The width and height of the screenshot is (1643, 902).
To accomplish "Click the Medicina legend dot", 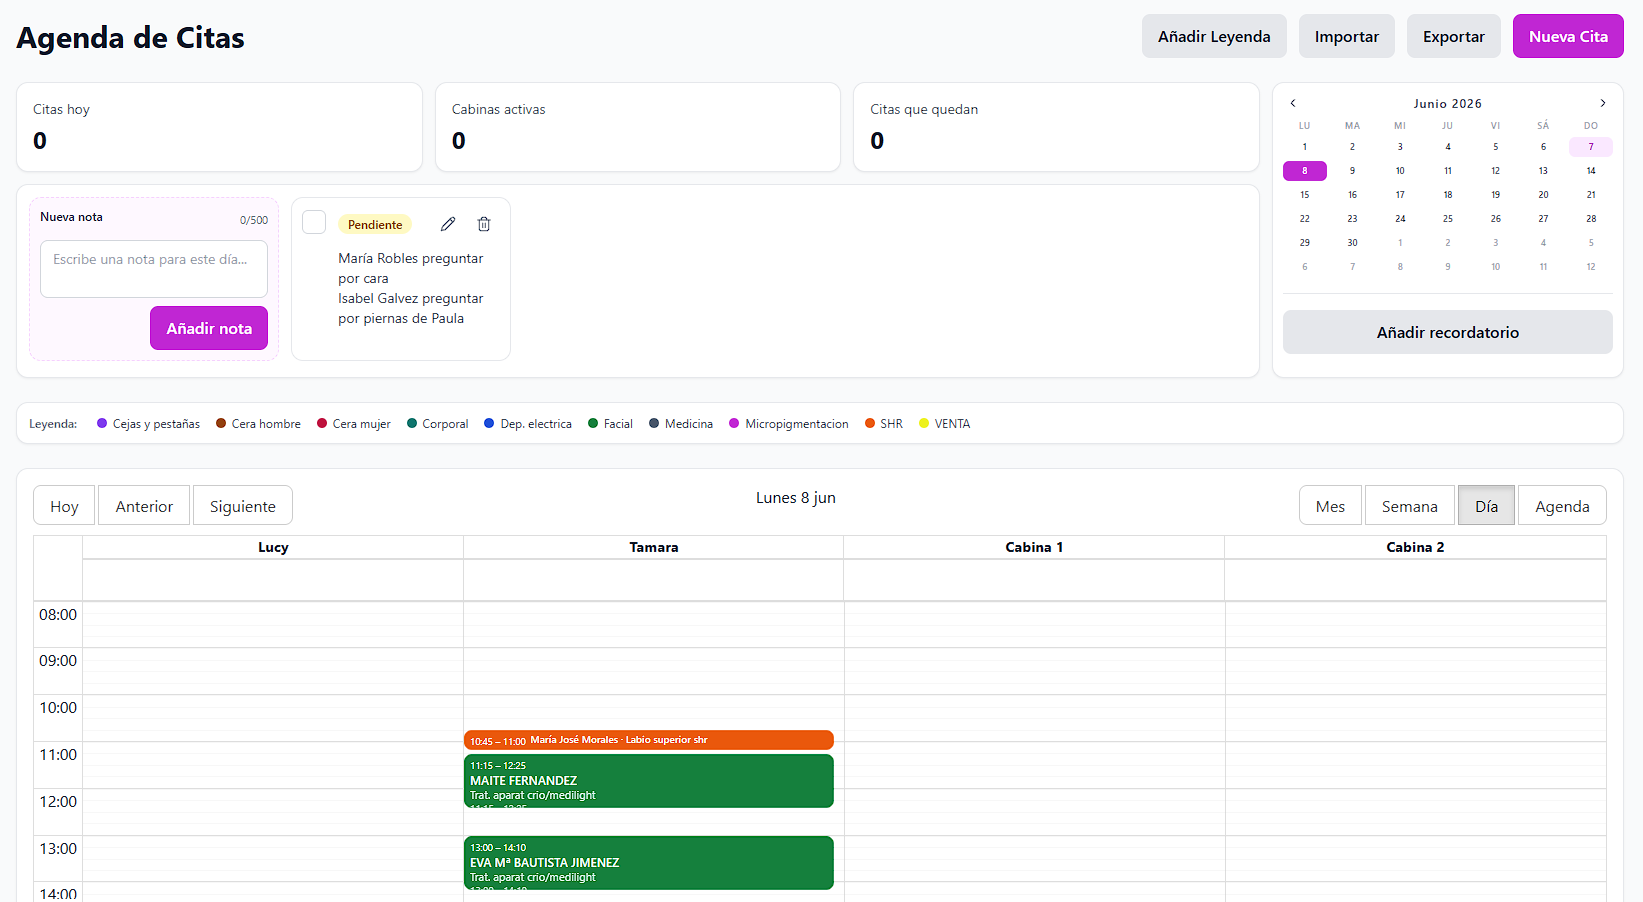I will coord(654,423).
